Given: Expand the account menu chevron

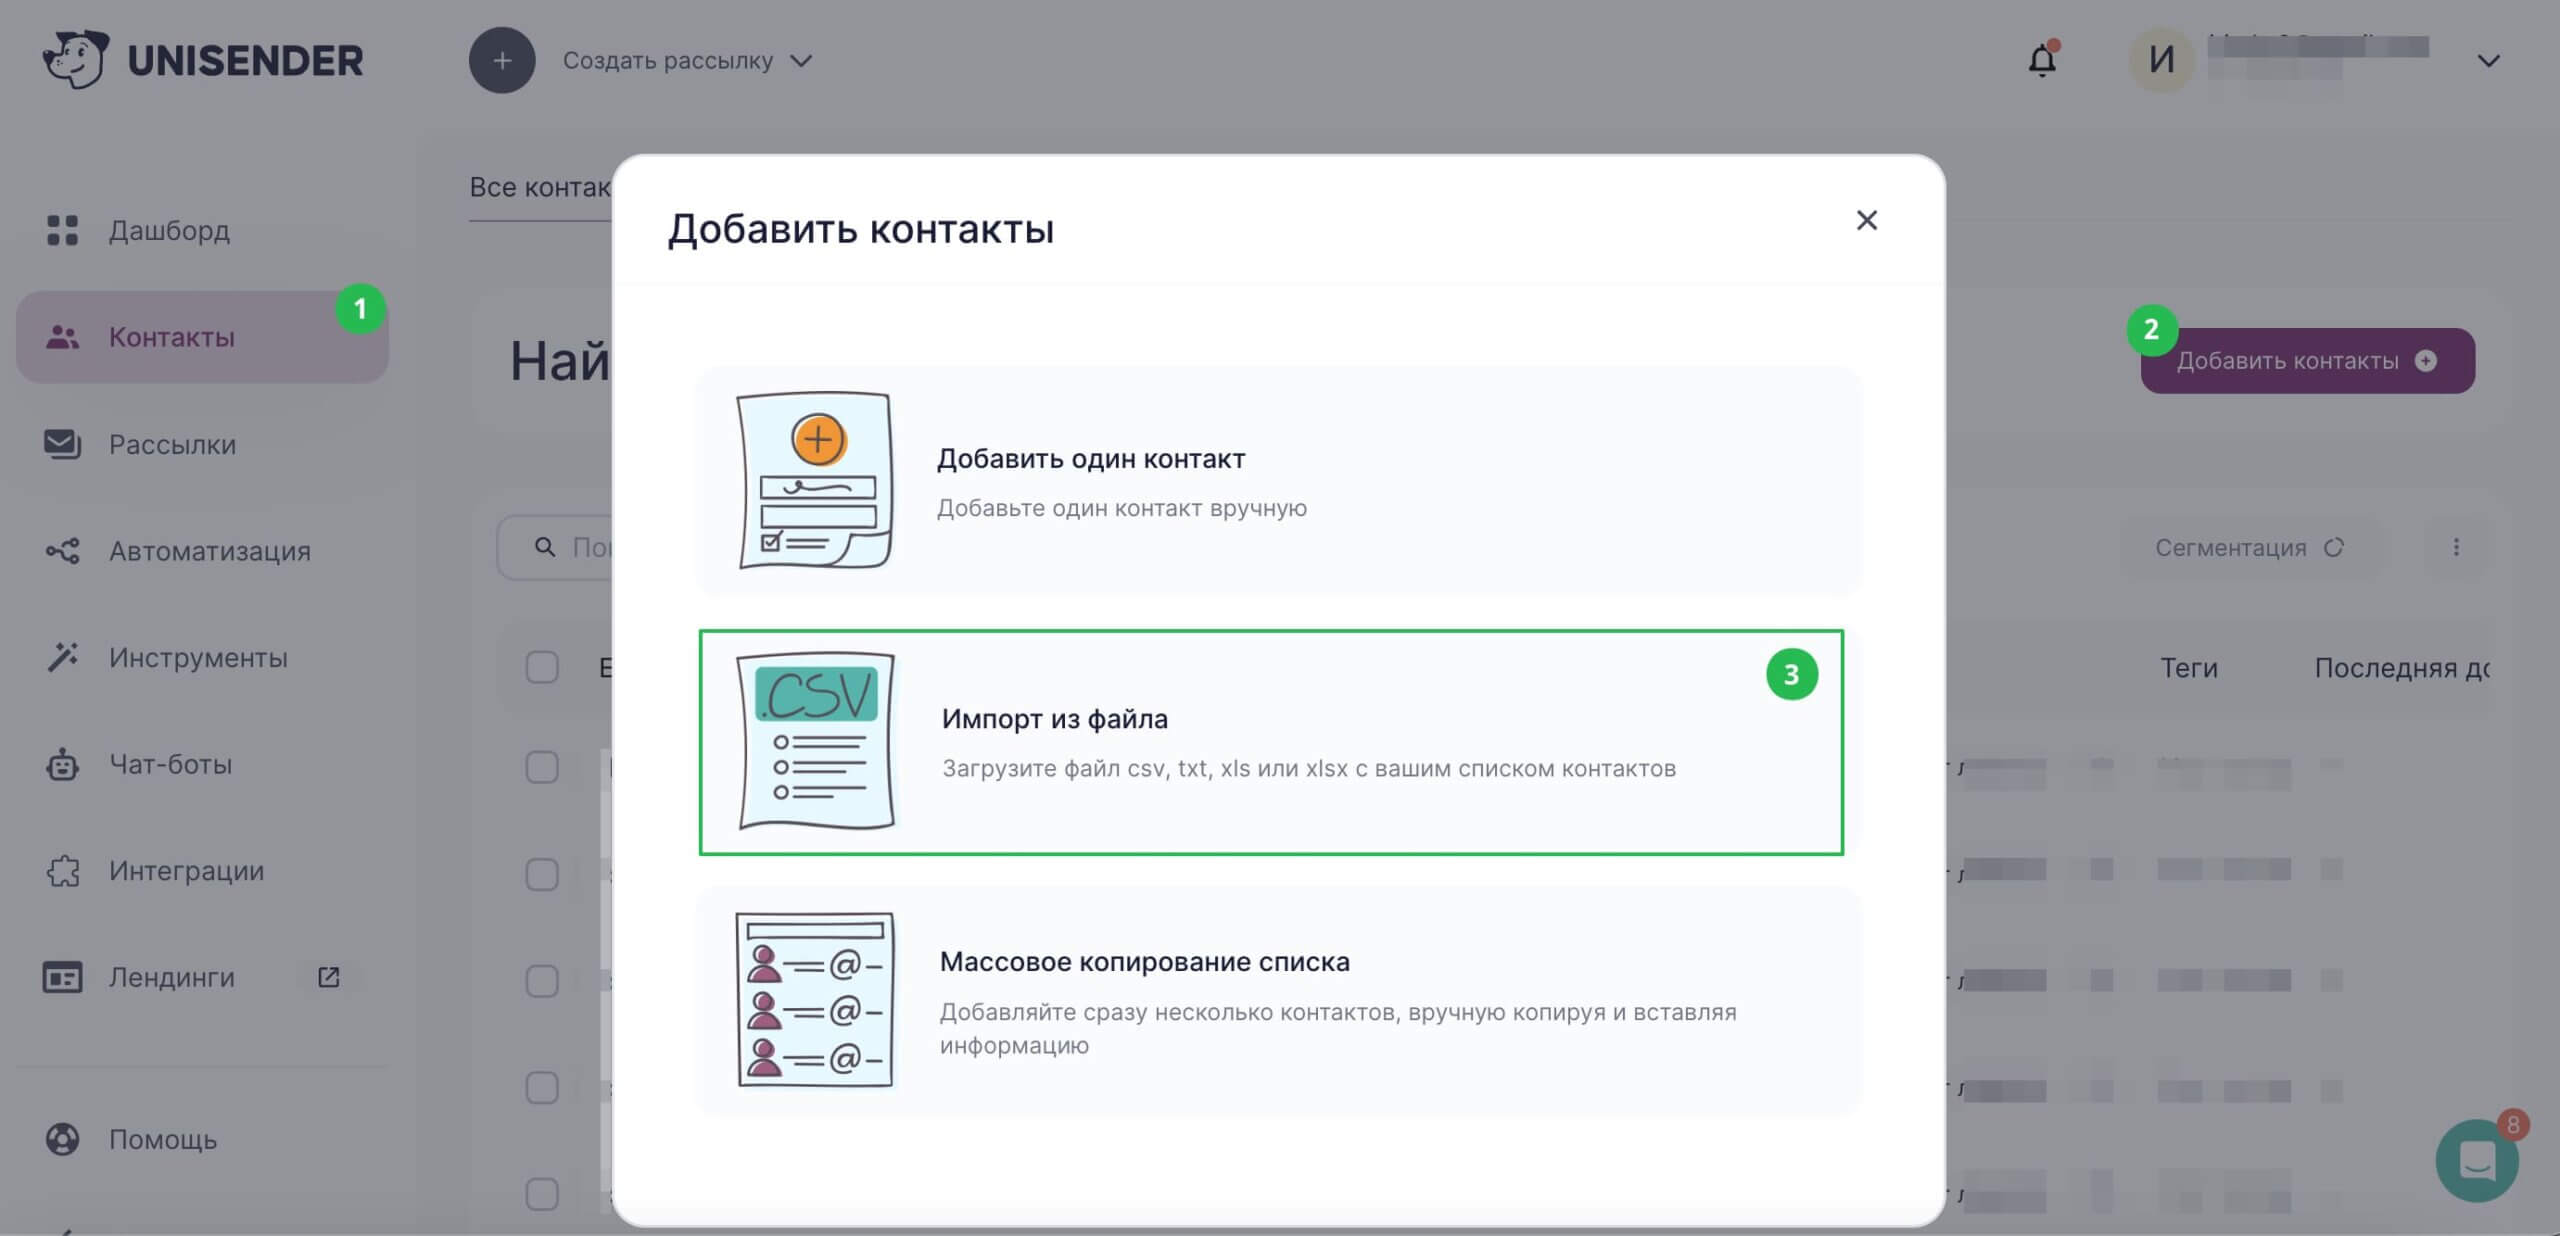Looking at the screenshot, I should (2488, 61).
